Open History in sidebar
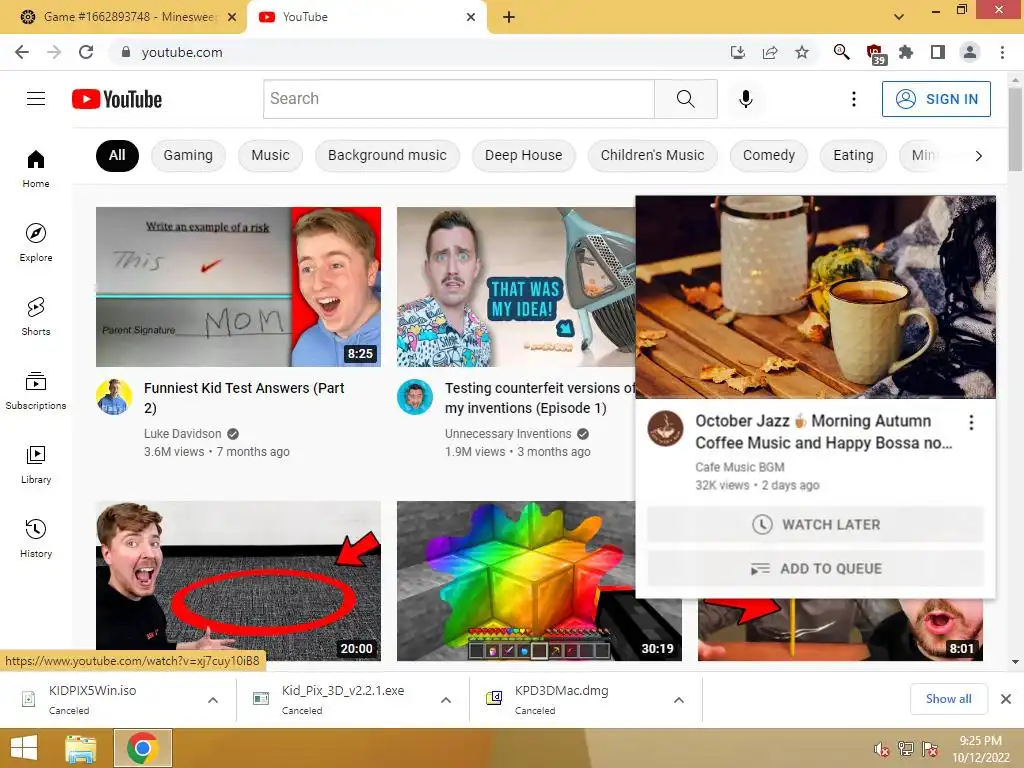This screenshot has width=1024, height=768. (36, 538)
